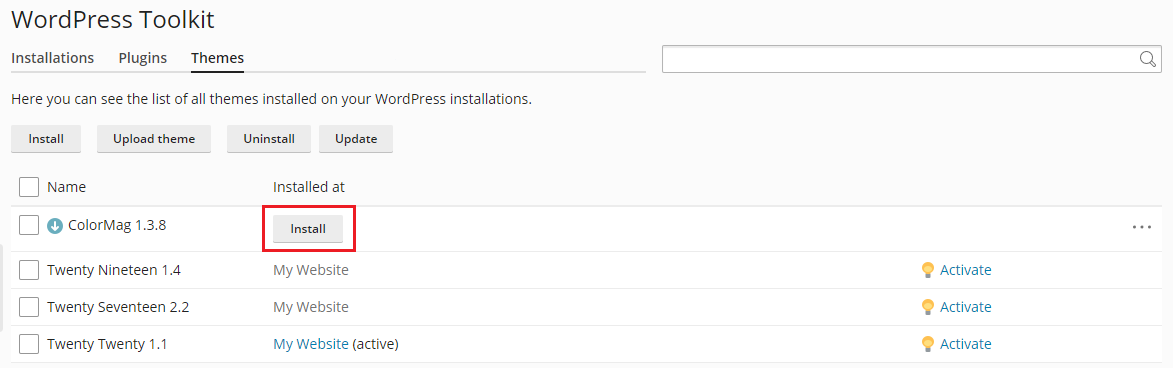Check the ColorMag 1.3.8 checkbox
The height and width of the screenshot is (368, 1173).
pos(28,224)
